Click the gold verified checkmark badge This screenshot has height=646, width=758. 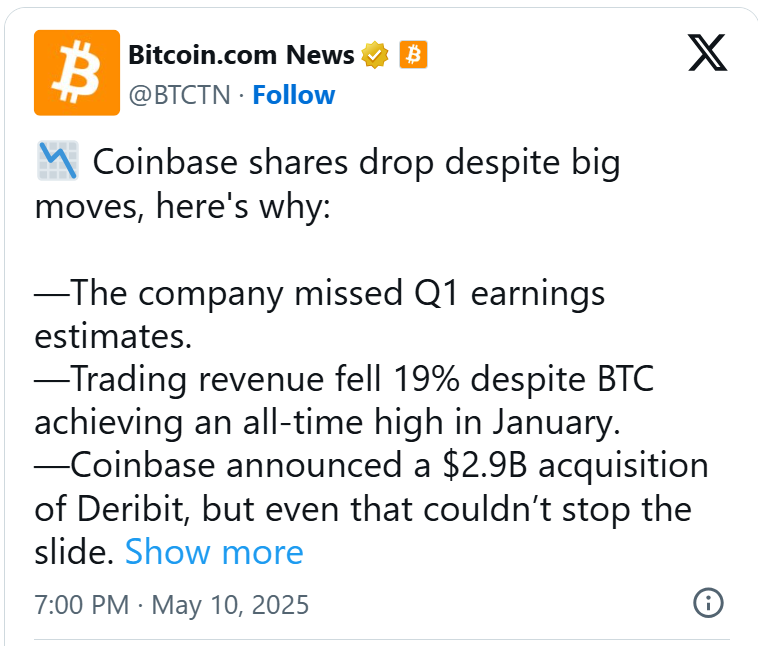[375, 55]
